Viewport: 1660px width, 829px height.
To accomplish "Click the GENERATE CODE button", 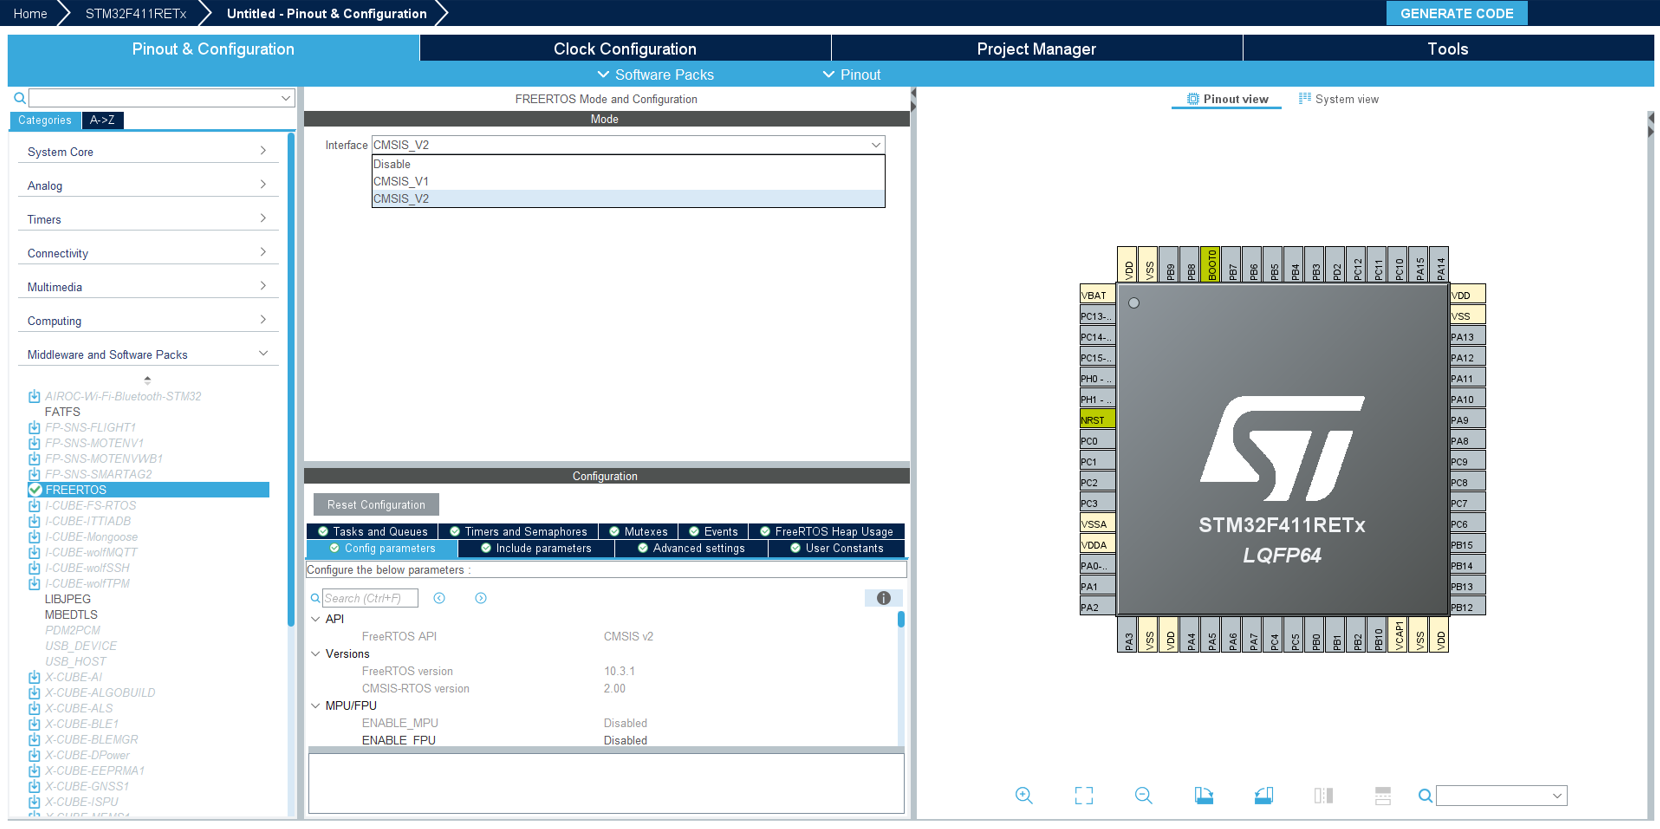I will (1457, 13).
